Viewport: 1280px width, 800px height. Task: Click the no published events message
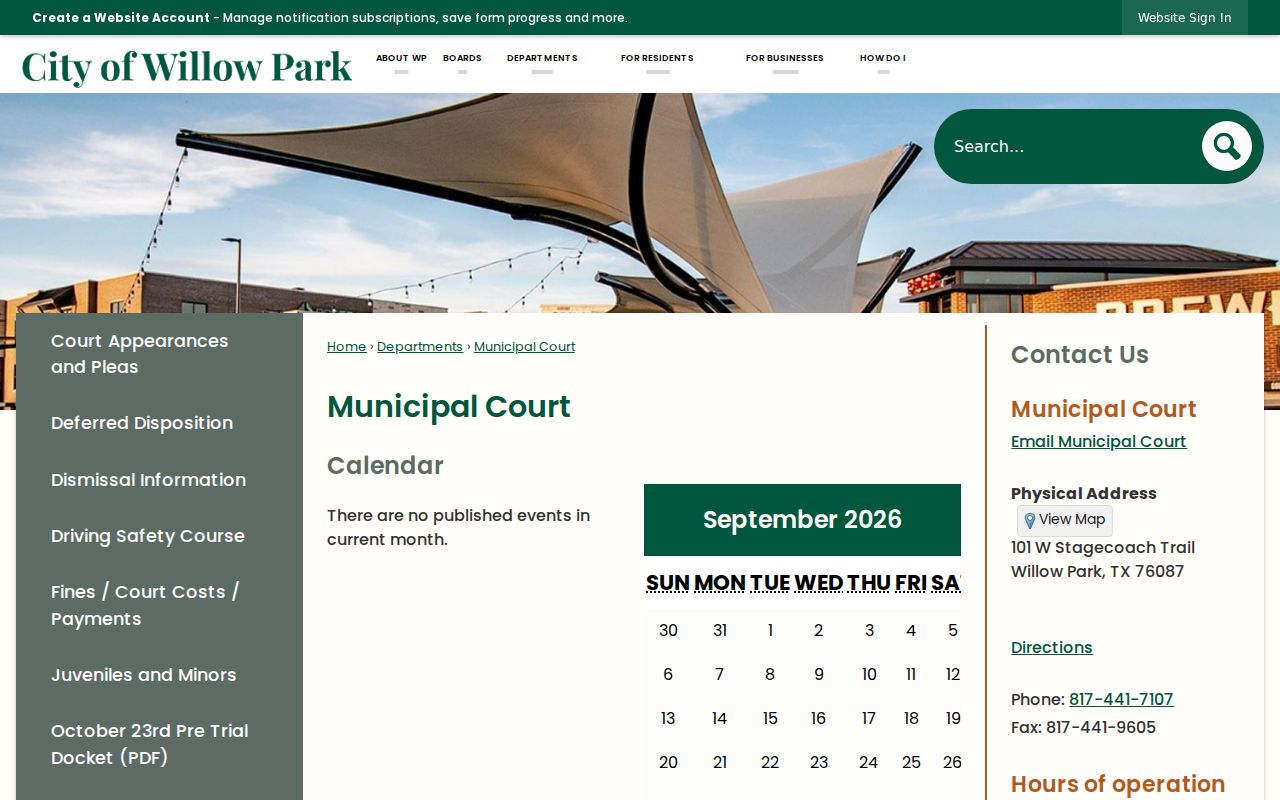coord(459,528)
